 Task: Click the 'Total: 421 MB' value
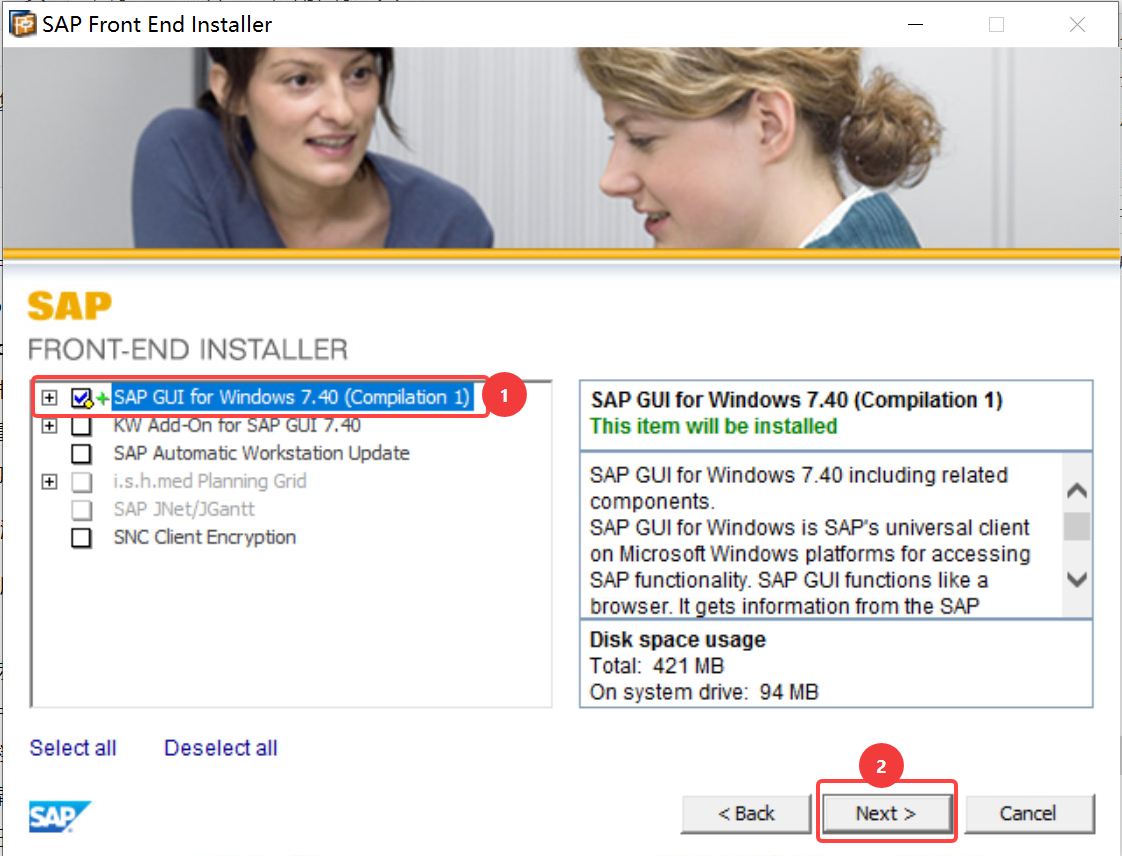(x=657, y=666)
